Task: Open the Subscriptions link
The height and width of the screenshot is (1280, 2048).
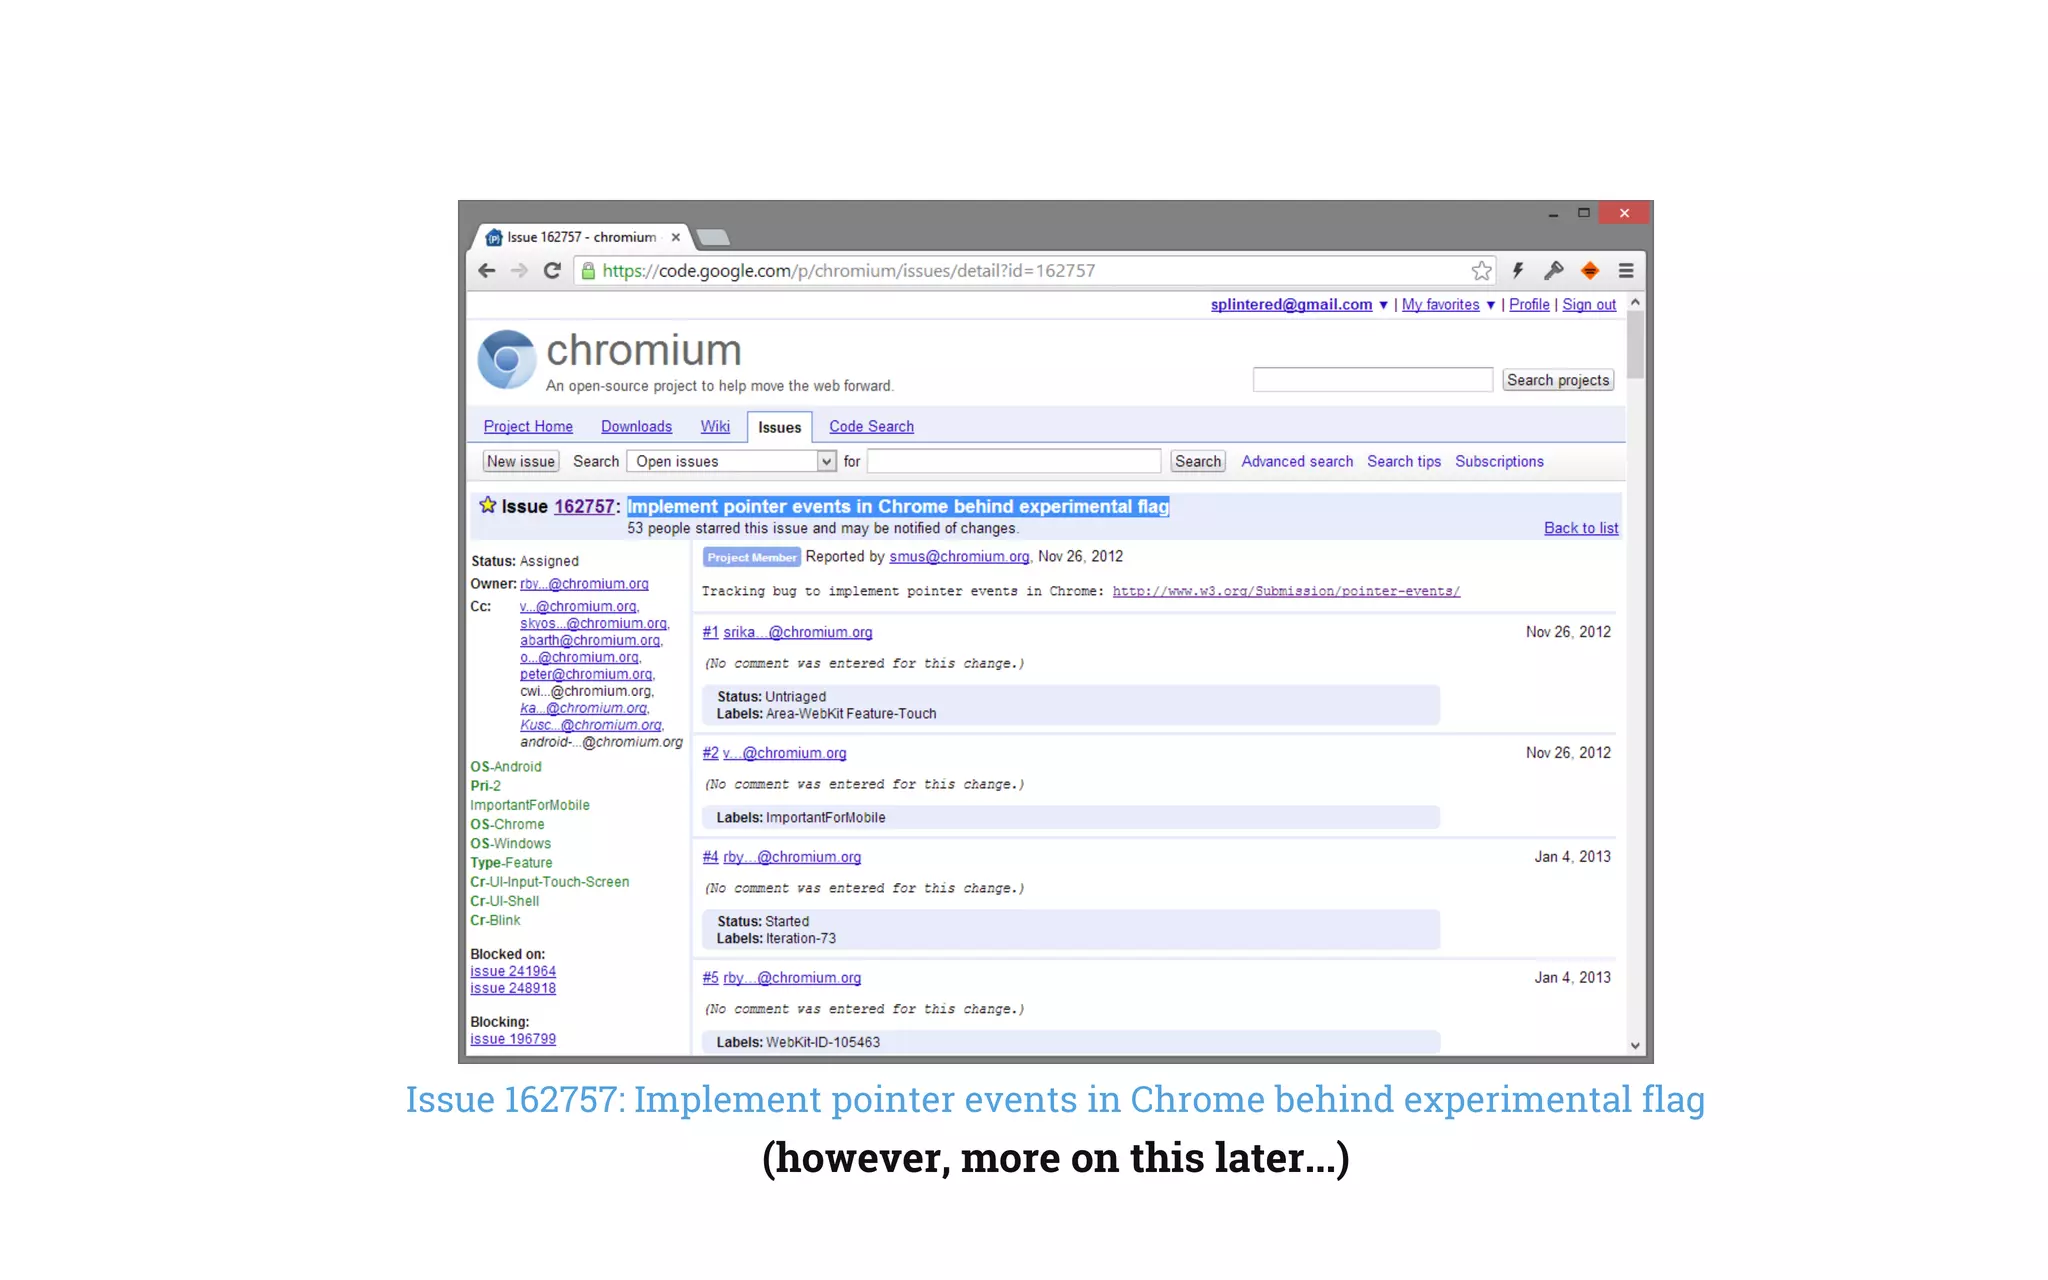Action: point(1499,461)
